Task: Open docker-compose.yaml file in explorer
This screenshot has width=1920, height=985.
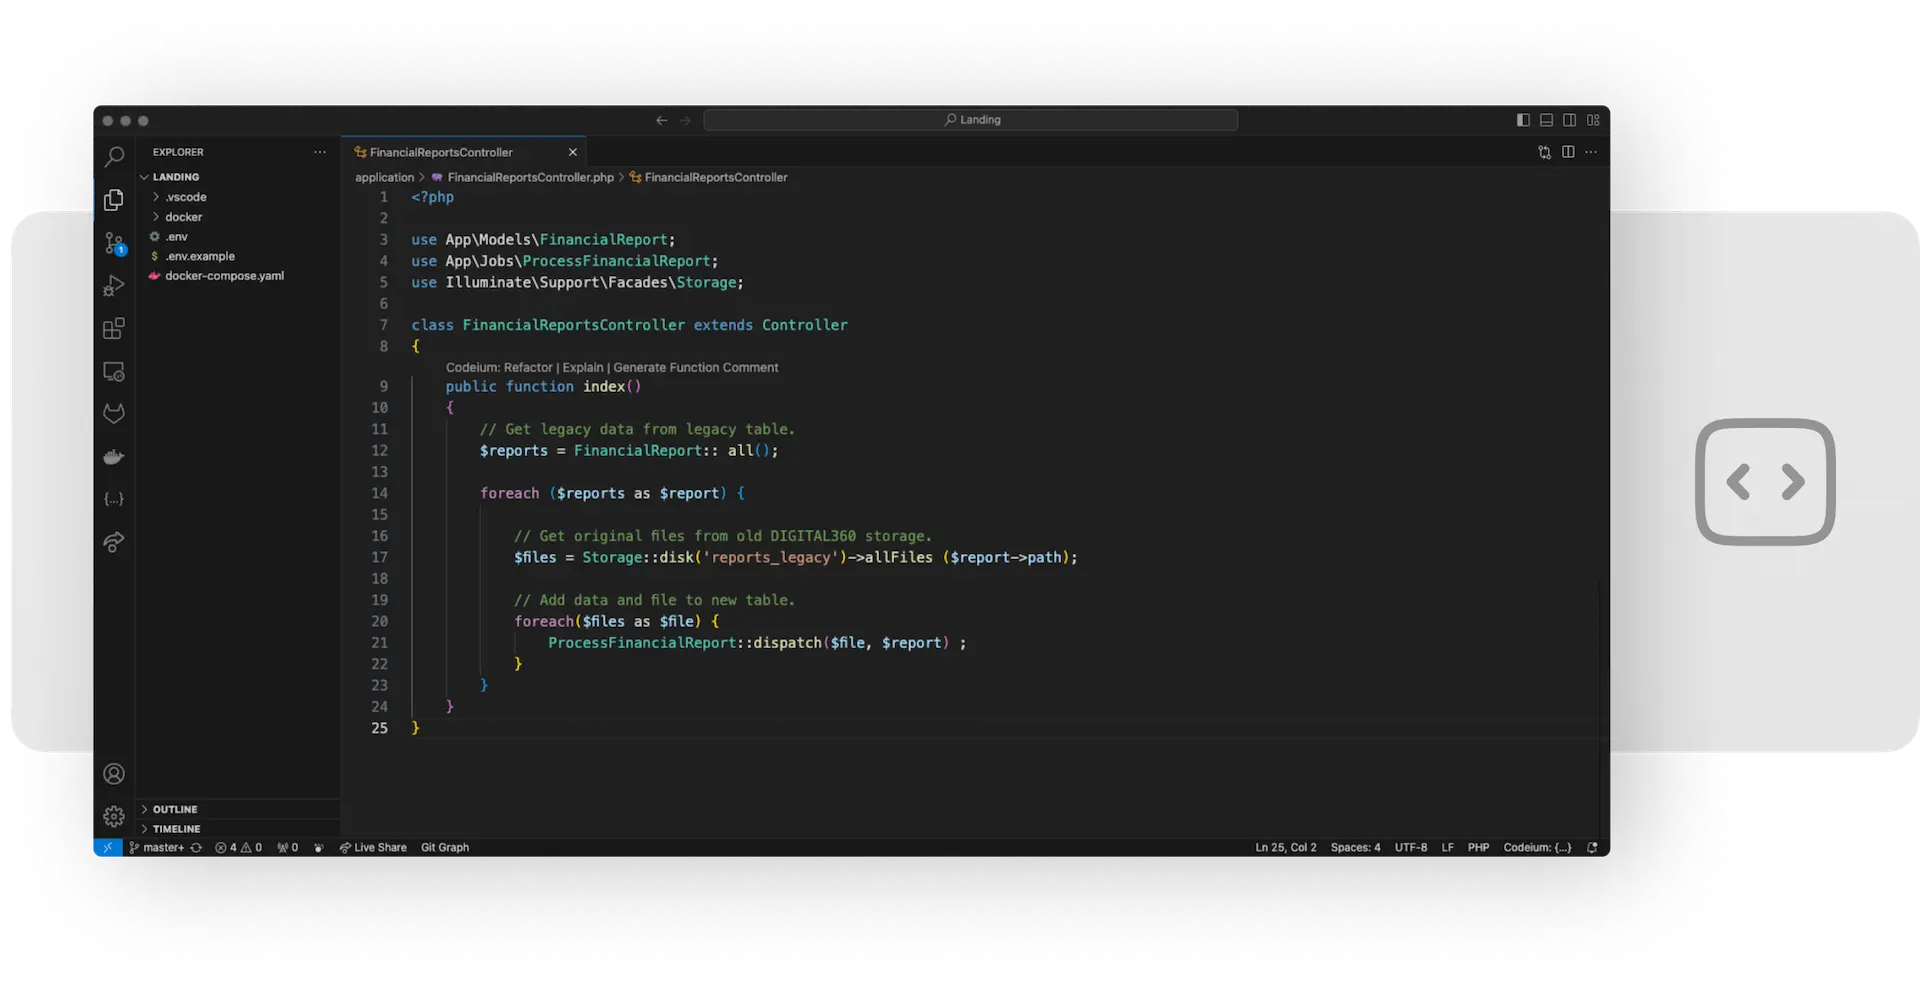Action: click(x=224, y=276)
